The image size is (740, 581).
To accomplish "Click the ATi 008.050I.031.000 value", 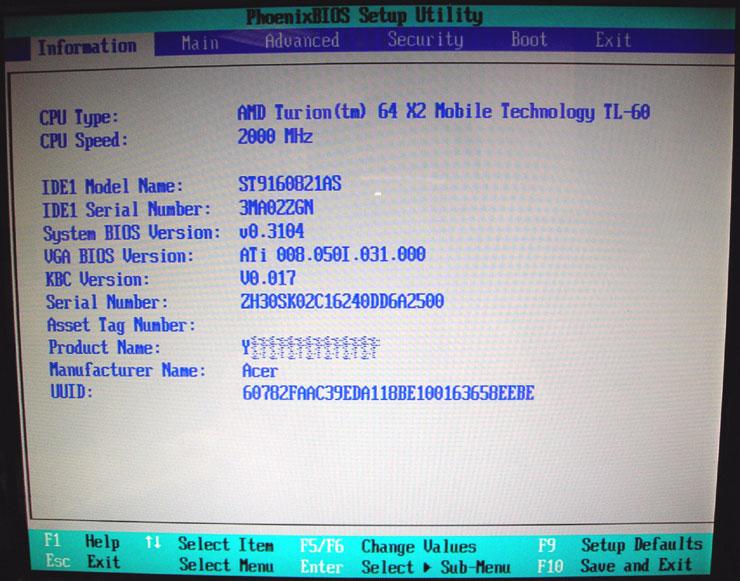I will coord(333,255).
